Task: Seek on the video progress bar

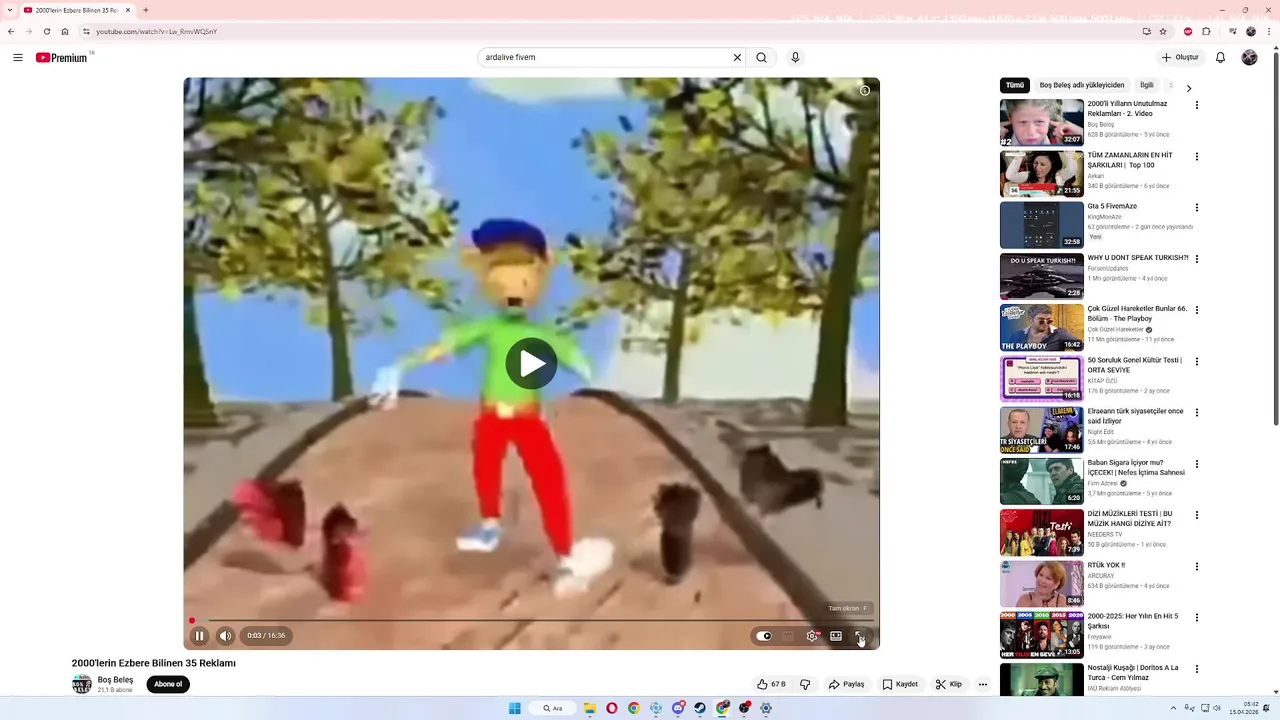Action: (531, 621)
